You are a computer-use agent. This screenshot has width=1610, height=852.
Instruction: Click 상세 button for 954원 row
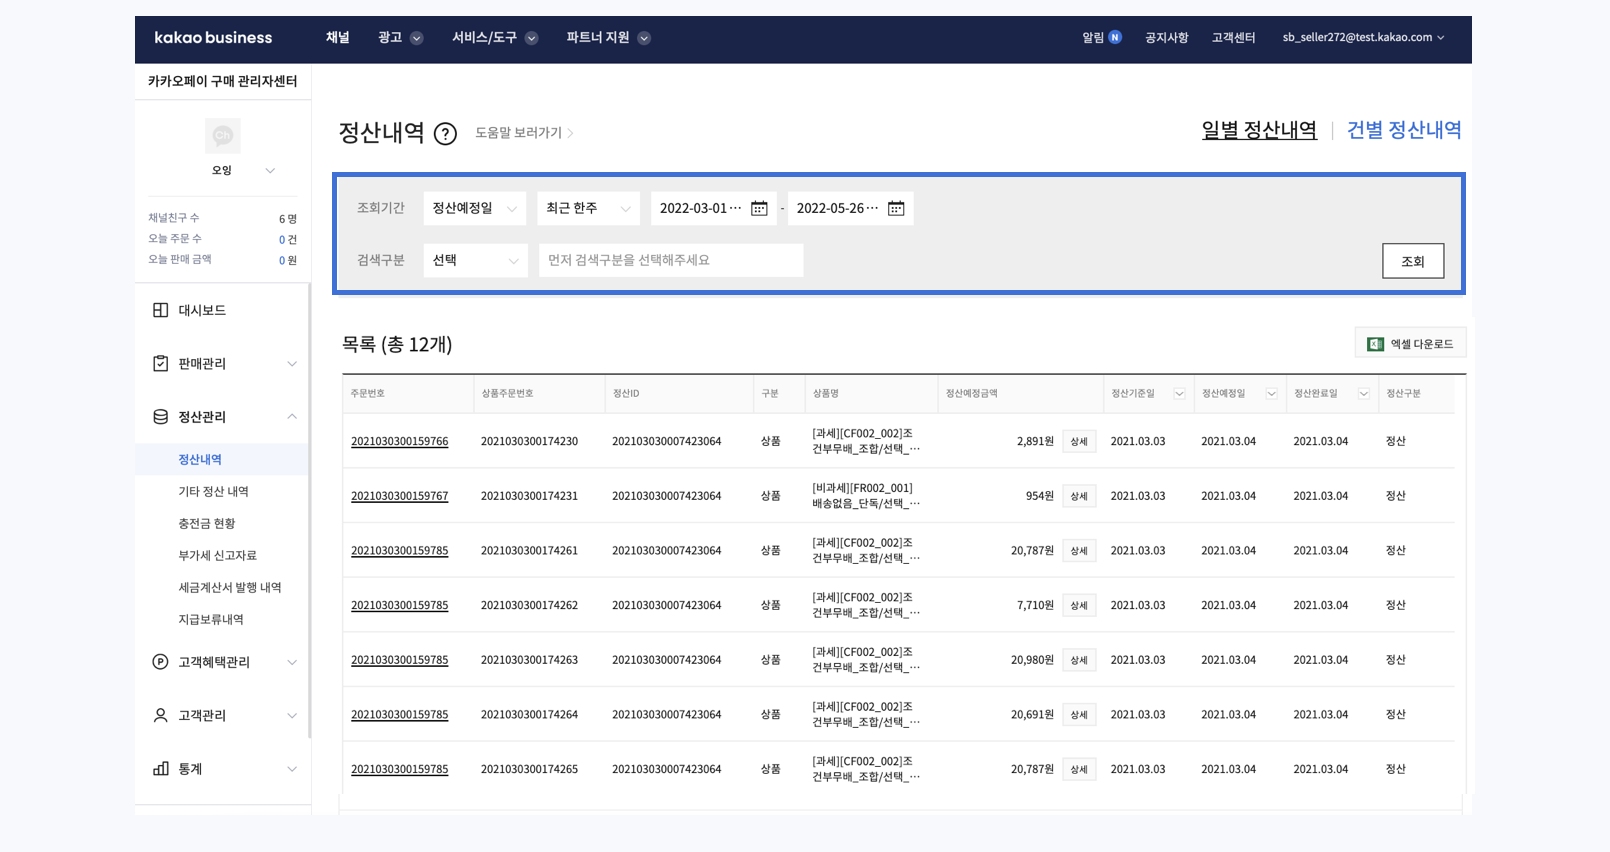[x=1079, y=496]
